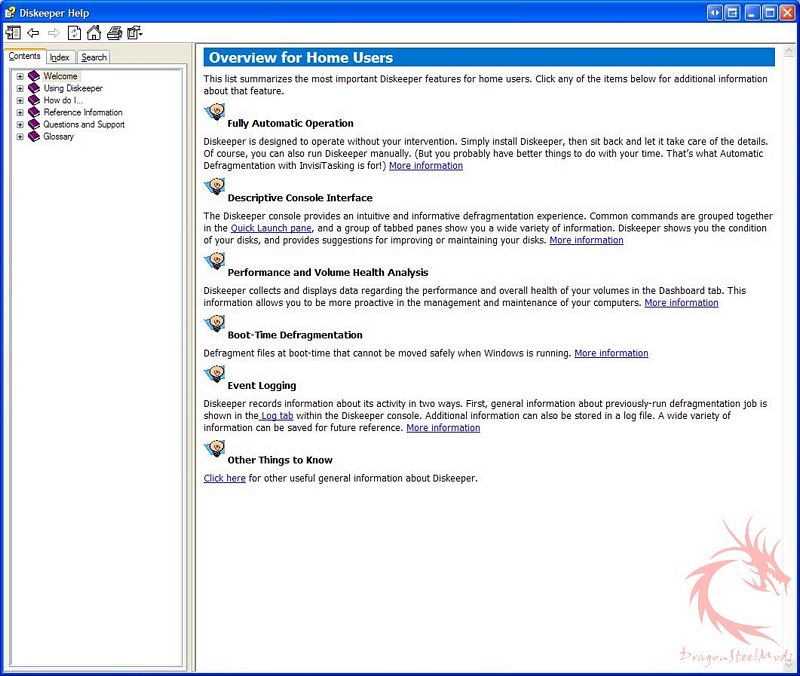Go back using the Back arrow

(x=33, y=33)
